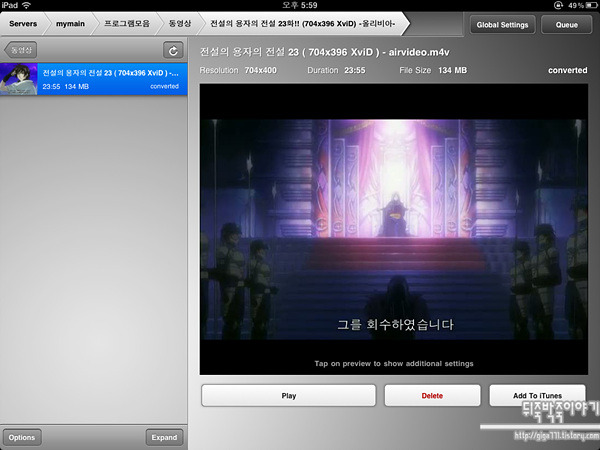Play the selected video
The image size is (600, 450).
(288, 396)
